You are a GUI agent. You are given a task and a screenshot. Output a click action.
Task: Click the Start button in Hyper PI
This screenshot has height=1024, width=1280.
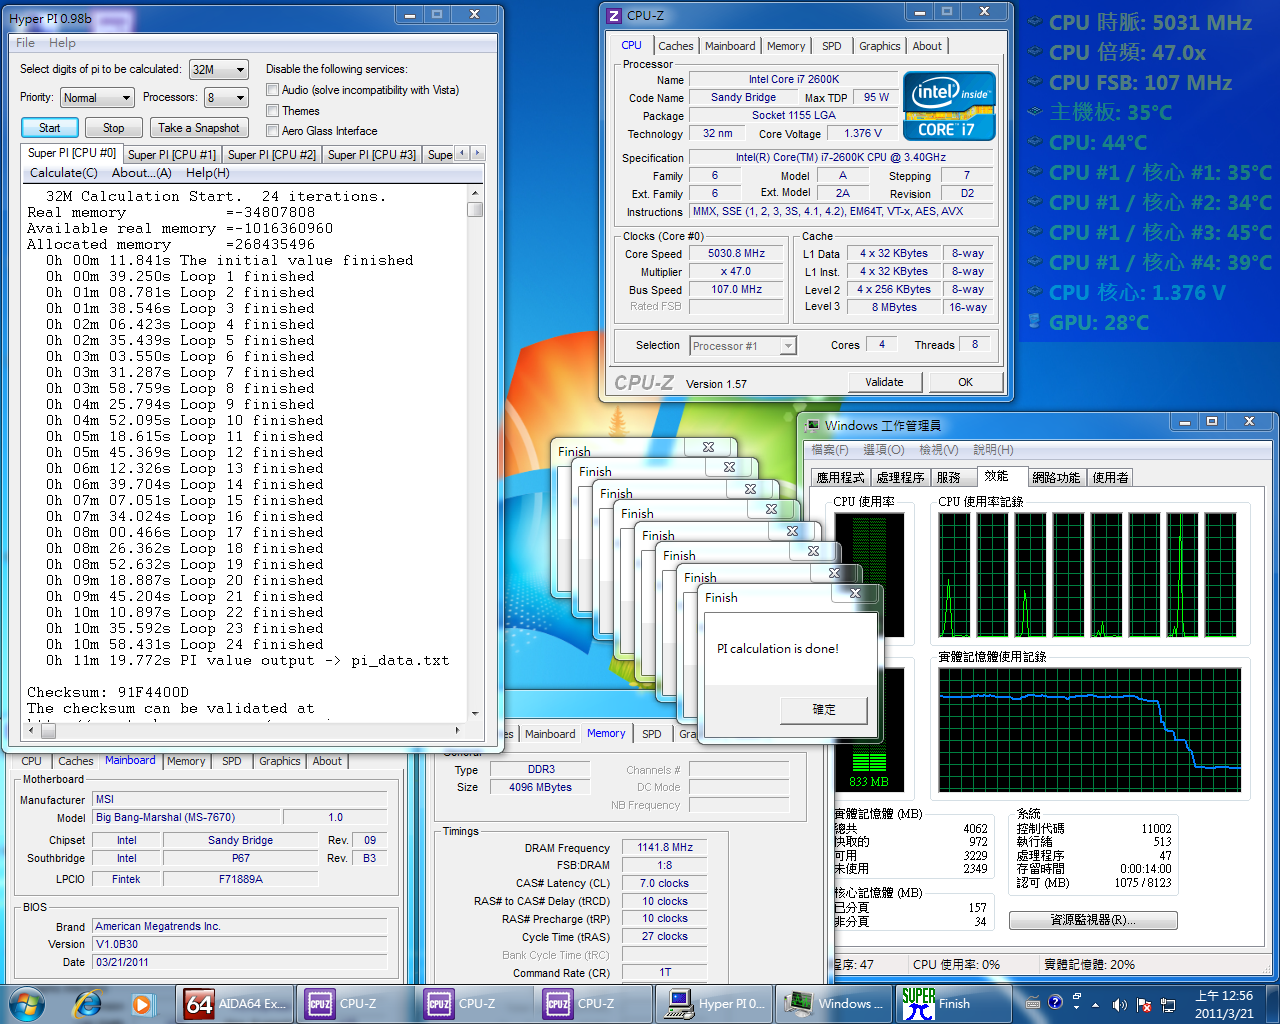[x=50, y=128]
